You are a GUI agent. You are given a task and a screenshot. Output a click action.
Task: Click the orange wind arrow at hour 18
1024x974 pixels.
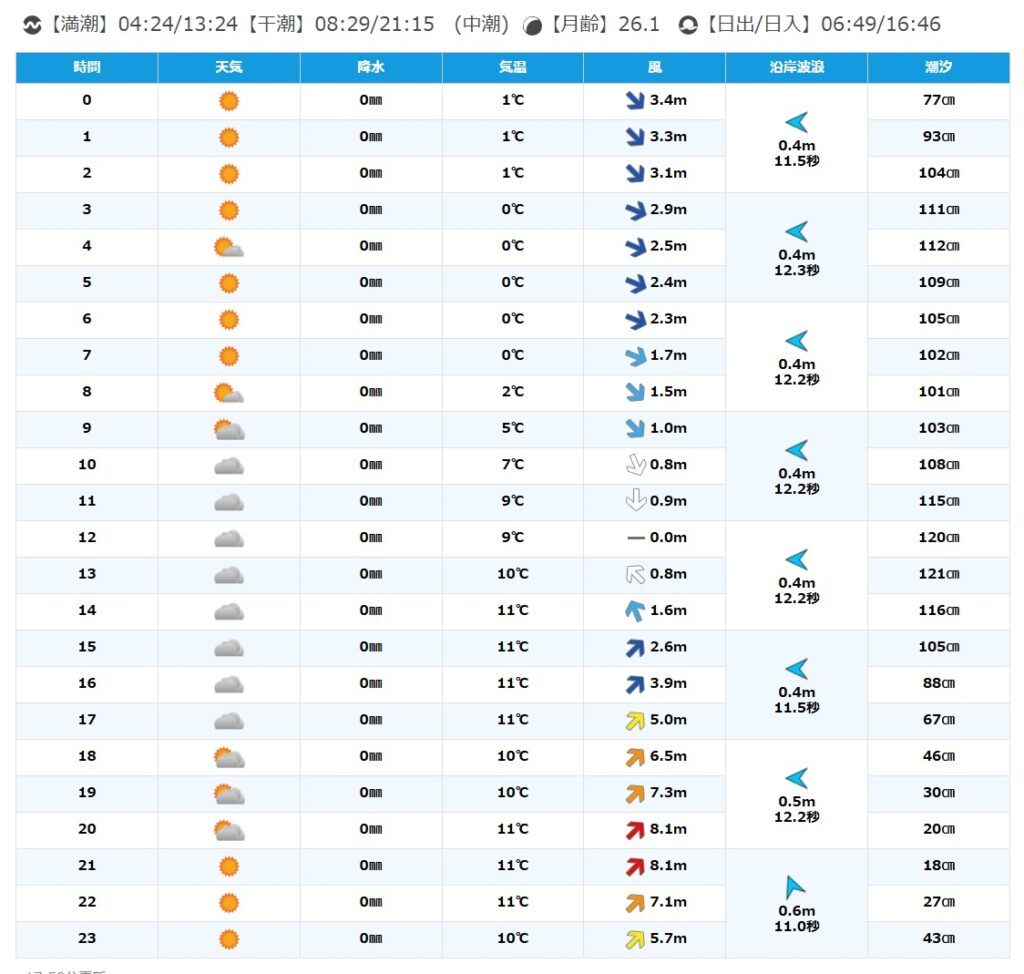(634, 757)
